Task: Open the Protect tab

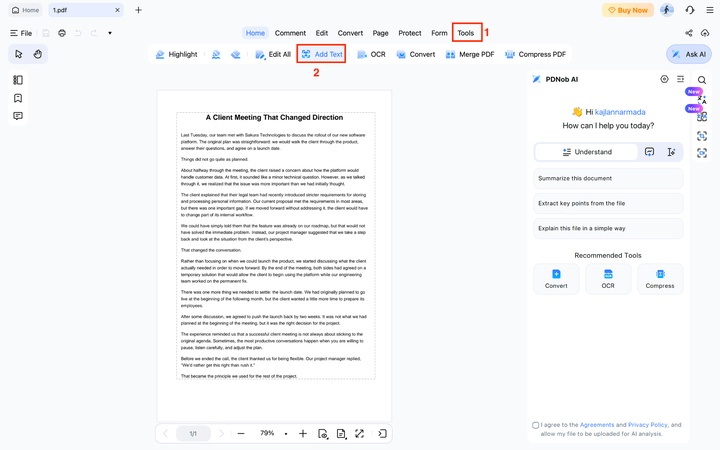Action: pyautogui.click(x=410, y=33)
